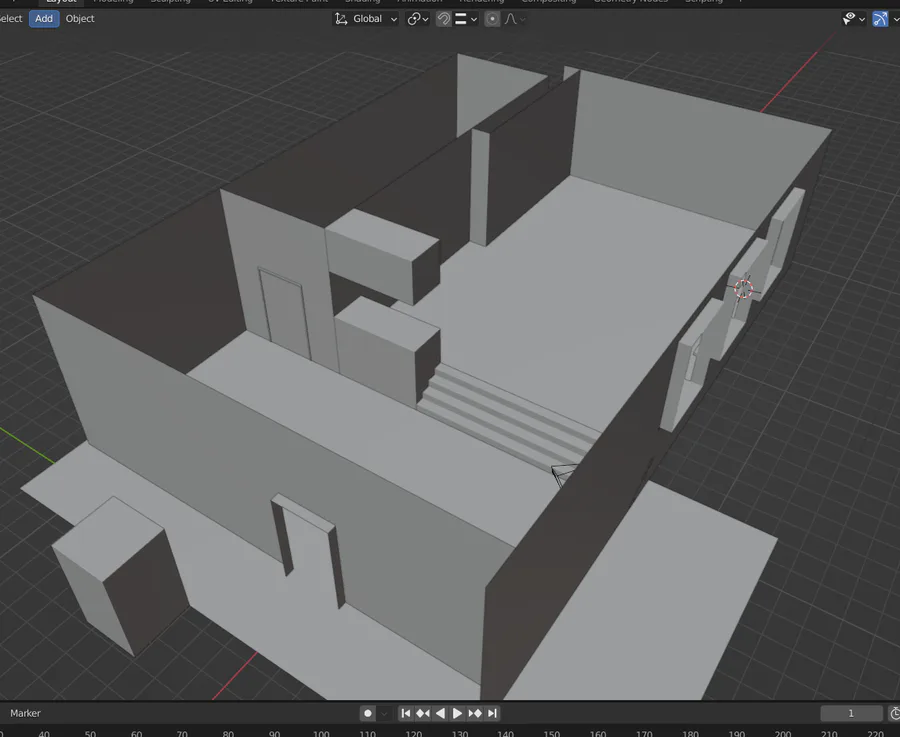Click frame 100 on the timeline ruler
900x737 pixels.
[321, 733]
